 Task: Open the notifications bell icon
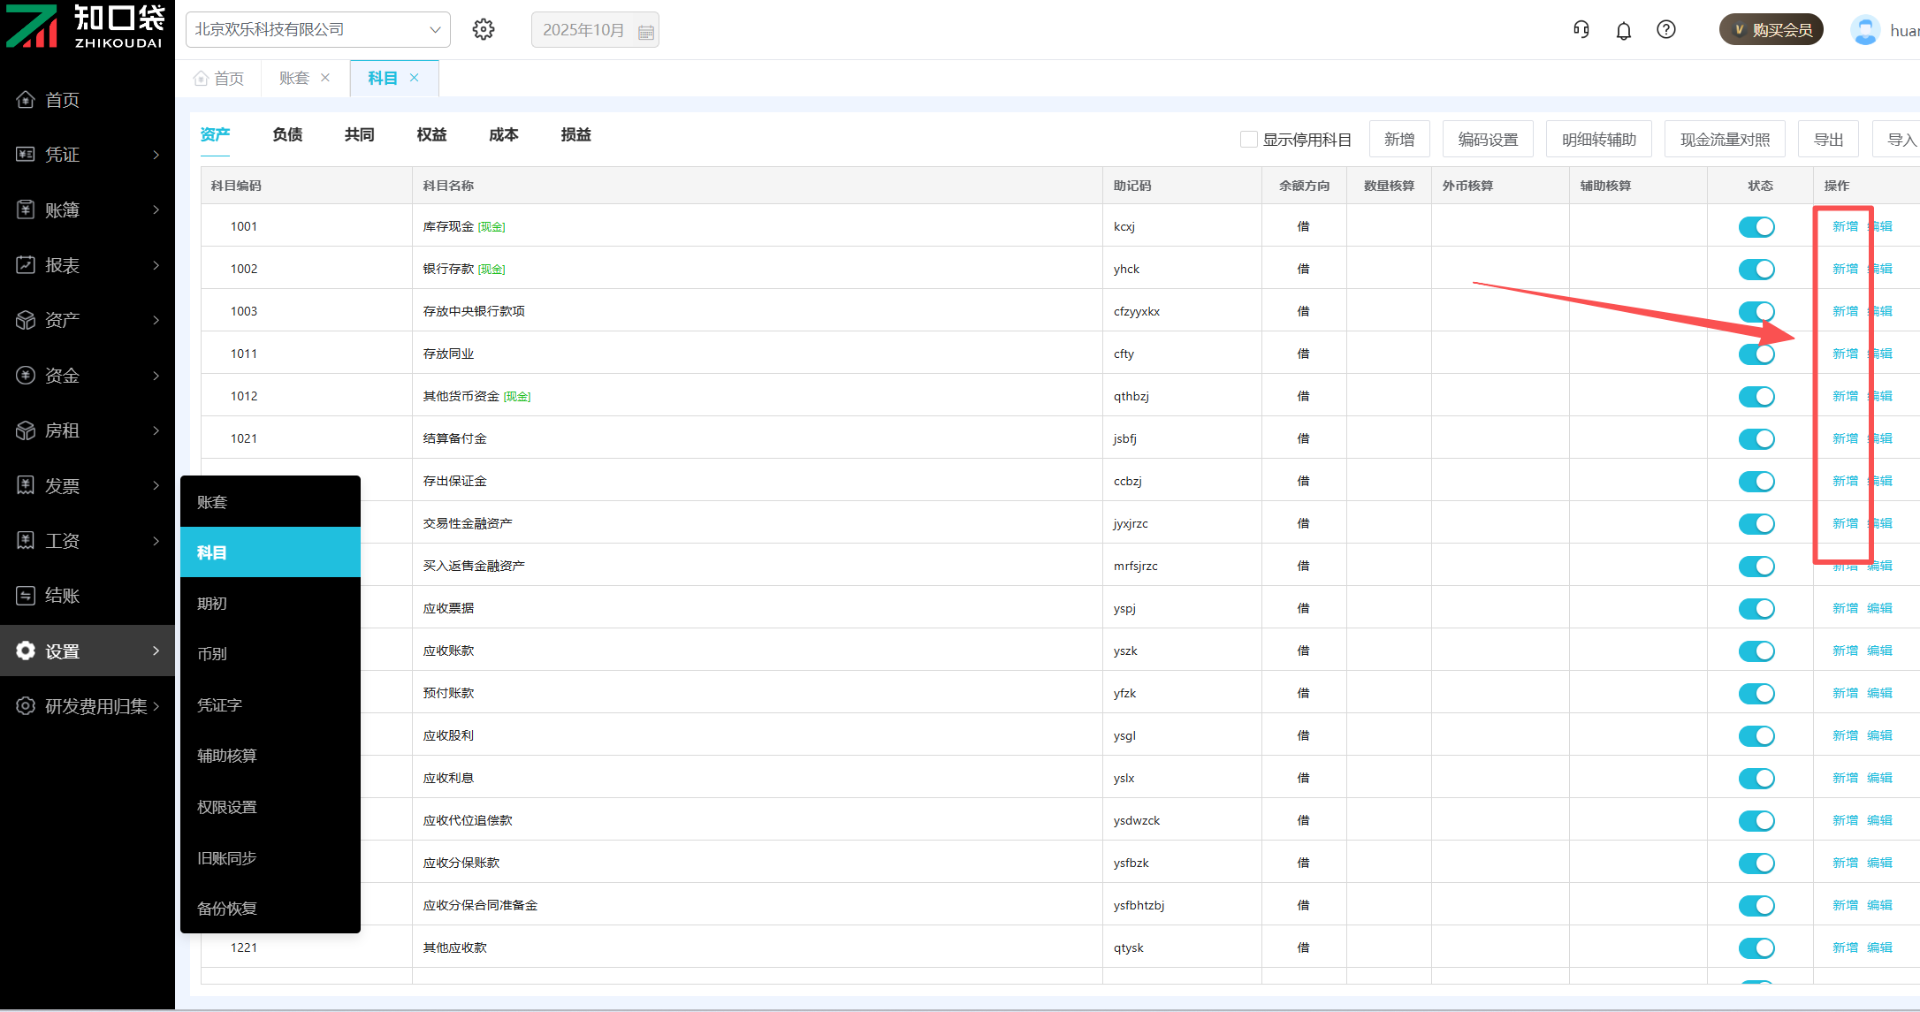pyautogui.click(x=1623, y=31)
